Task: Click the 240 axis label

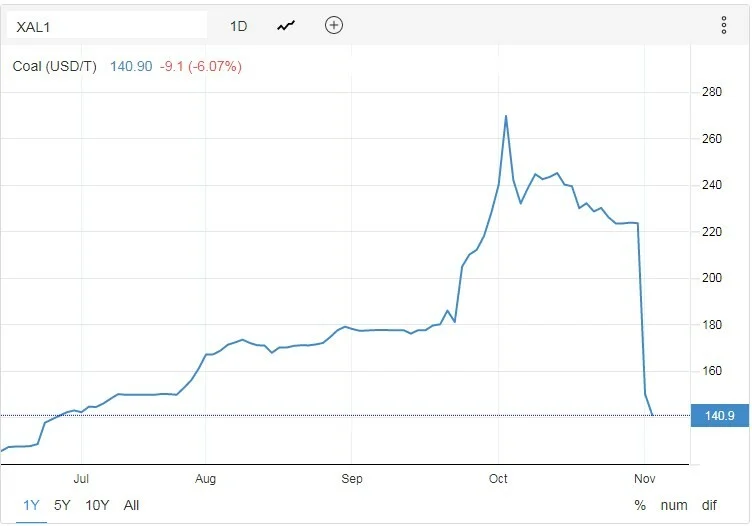Action: coord(712,185)
